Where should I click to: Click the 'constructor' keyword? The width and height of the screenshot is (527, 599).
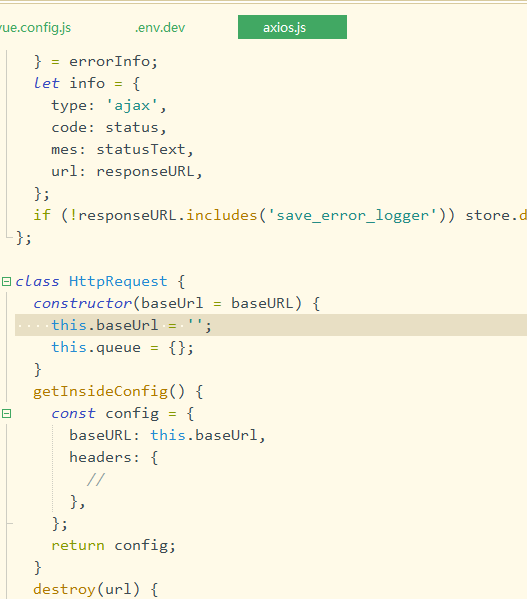[82, 303]
